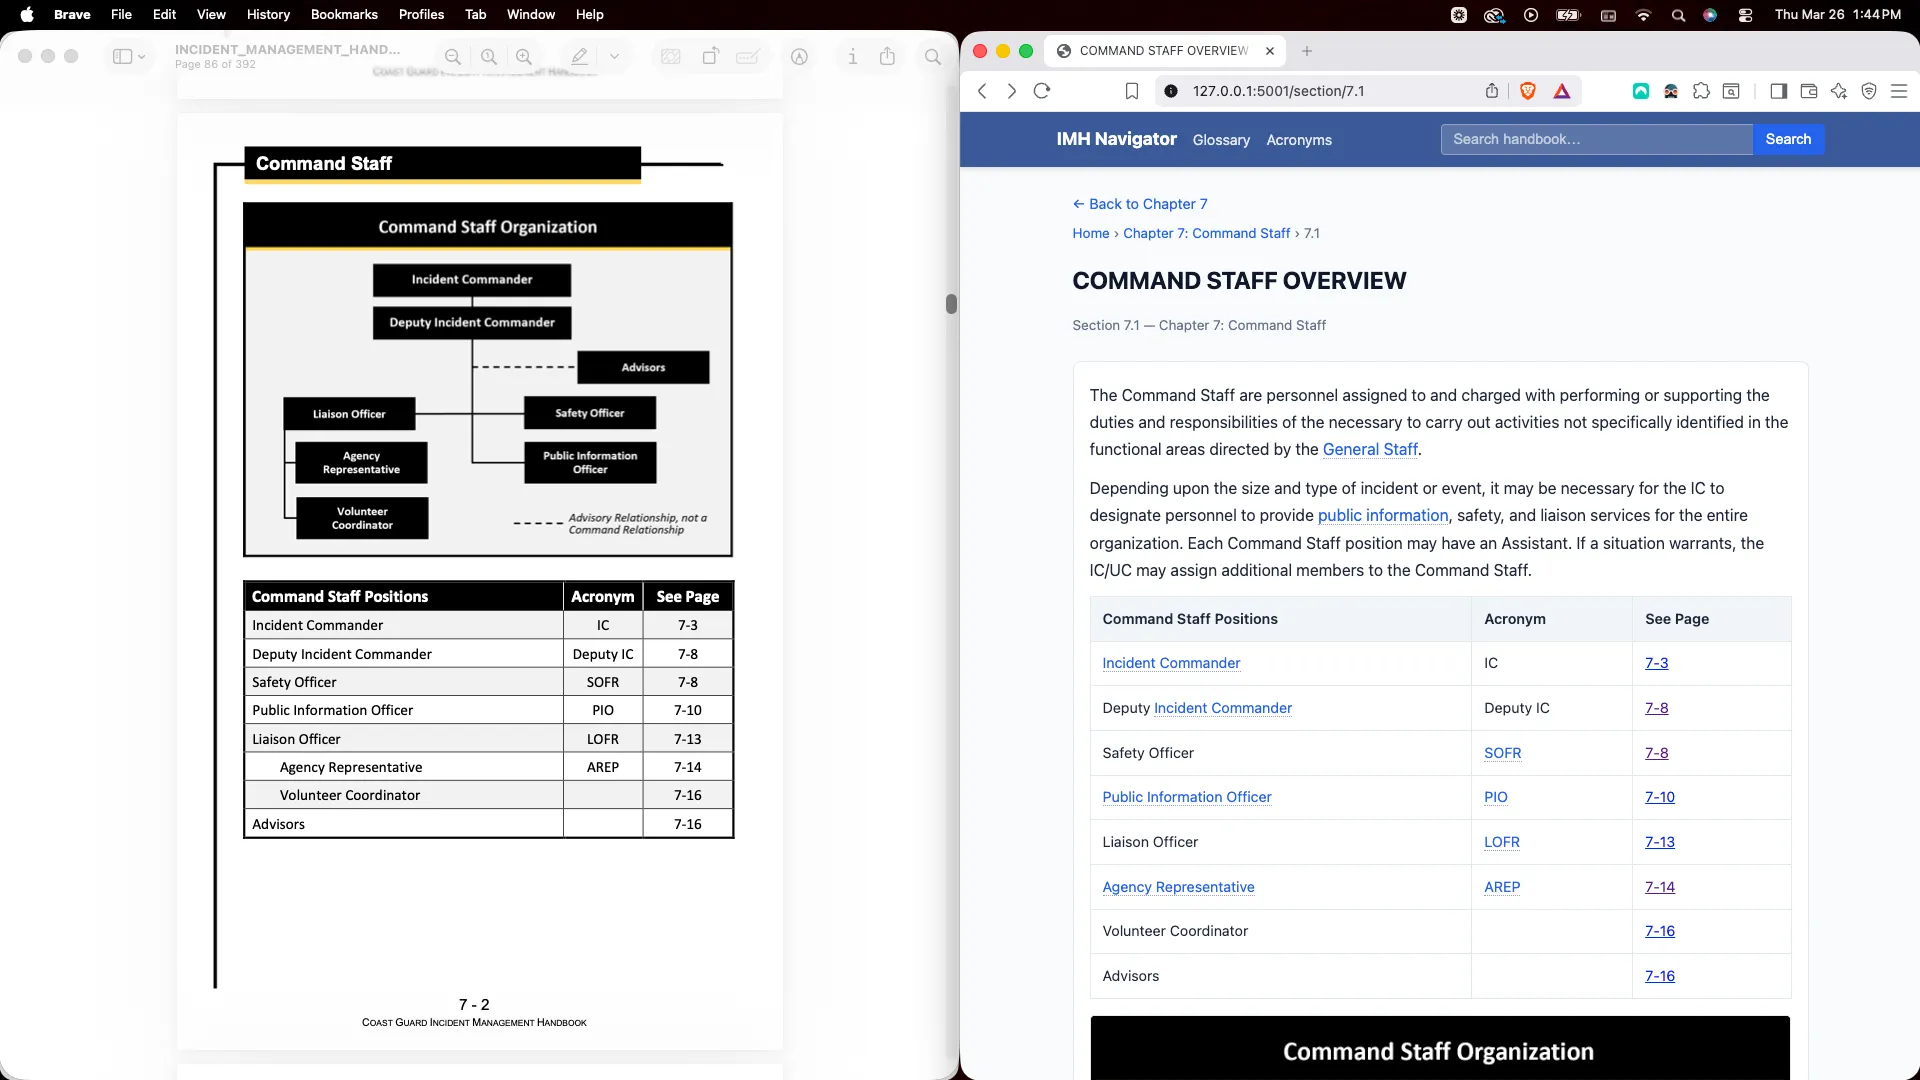Viewport: 1920px width, 1080px height.
Task: Open the highlight color dropdown chevron
Action: [x=613, y=56]
